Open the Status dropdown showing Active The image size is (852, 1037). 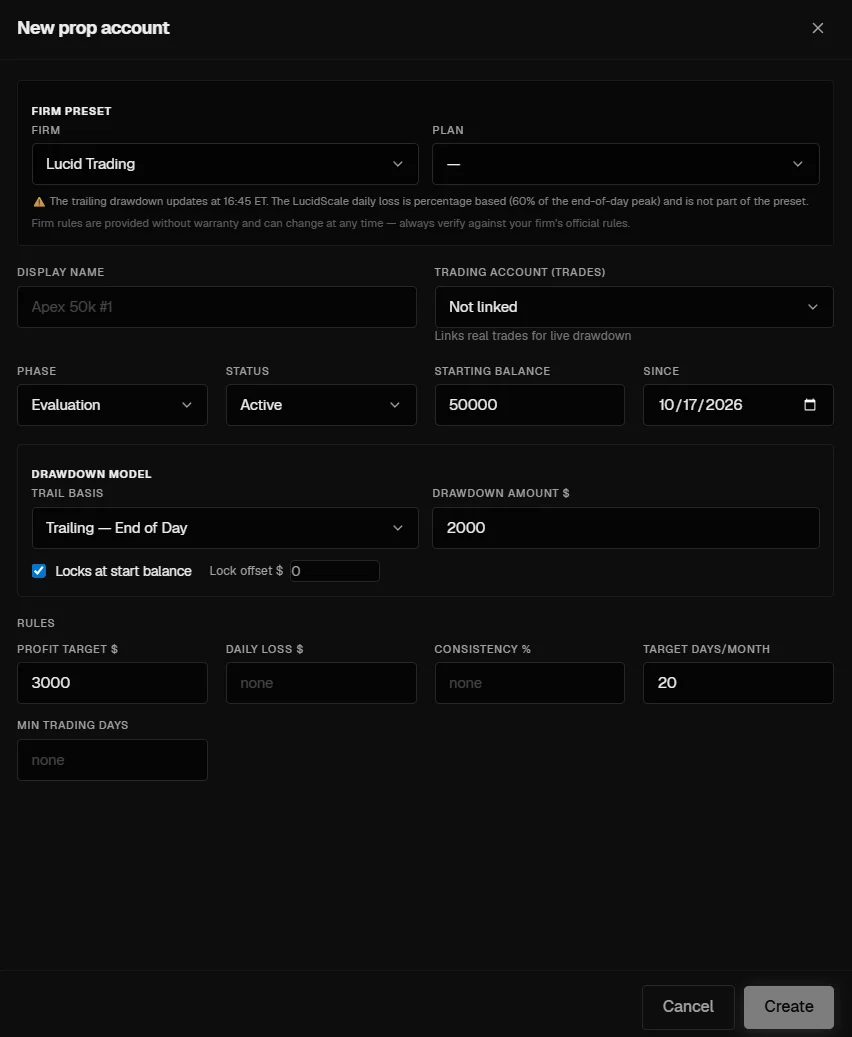(x=321, y=405)
